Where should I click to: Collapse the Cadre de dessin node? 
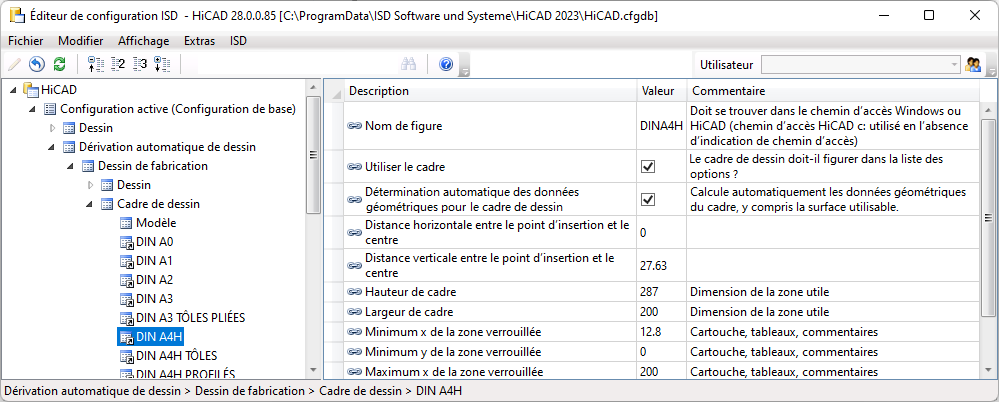pos(90,205)
